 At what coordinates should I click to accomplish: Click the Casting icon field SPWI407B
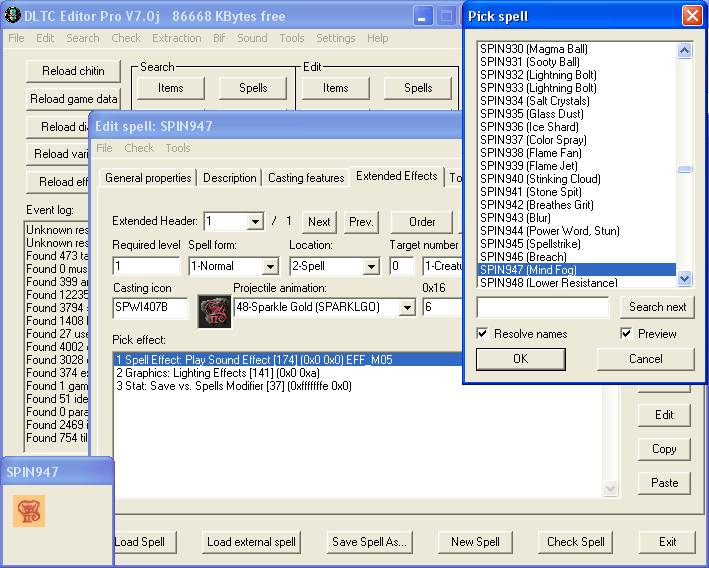click(x=150, y=308)
